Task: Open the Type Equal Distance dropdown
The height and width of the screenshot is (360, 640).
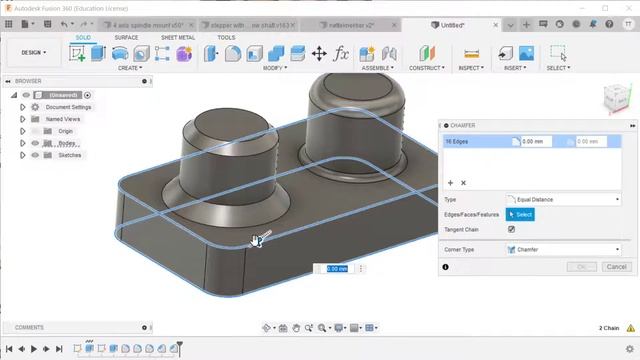Action: (x=563, y=200)
